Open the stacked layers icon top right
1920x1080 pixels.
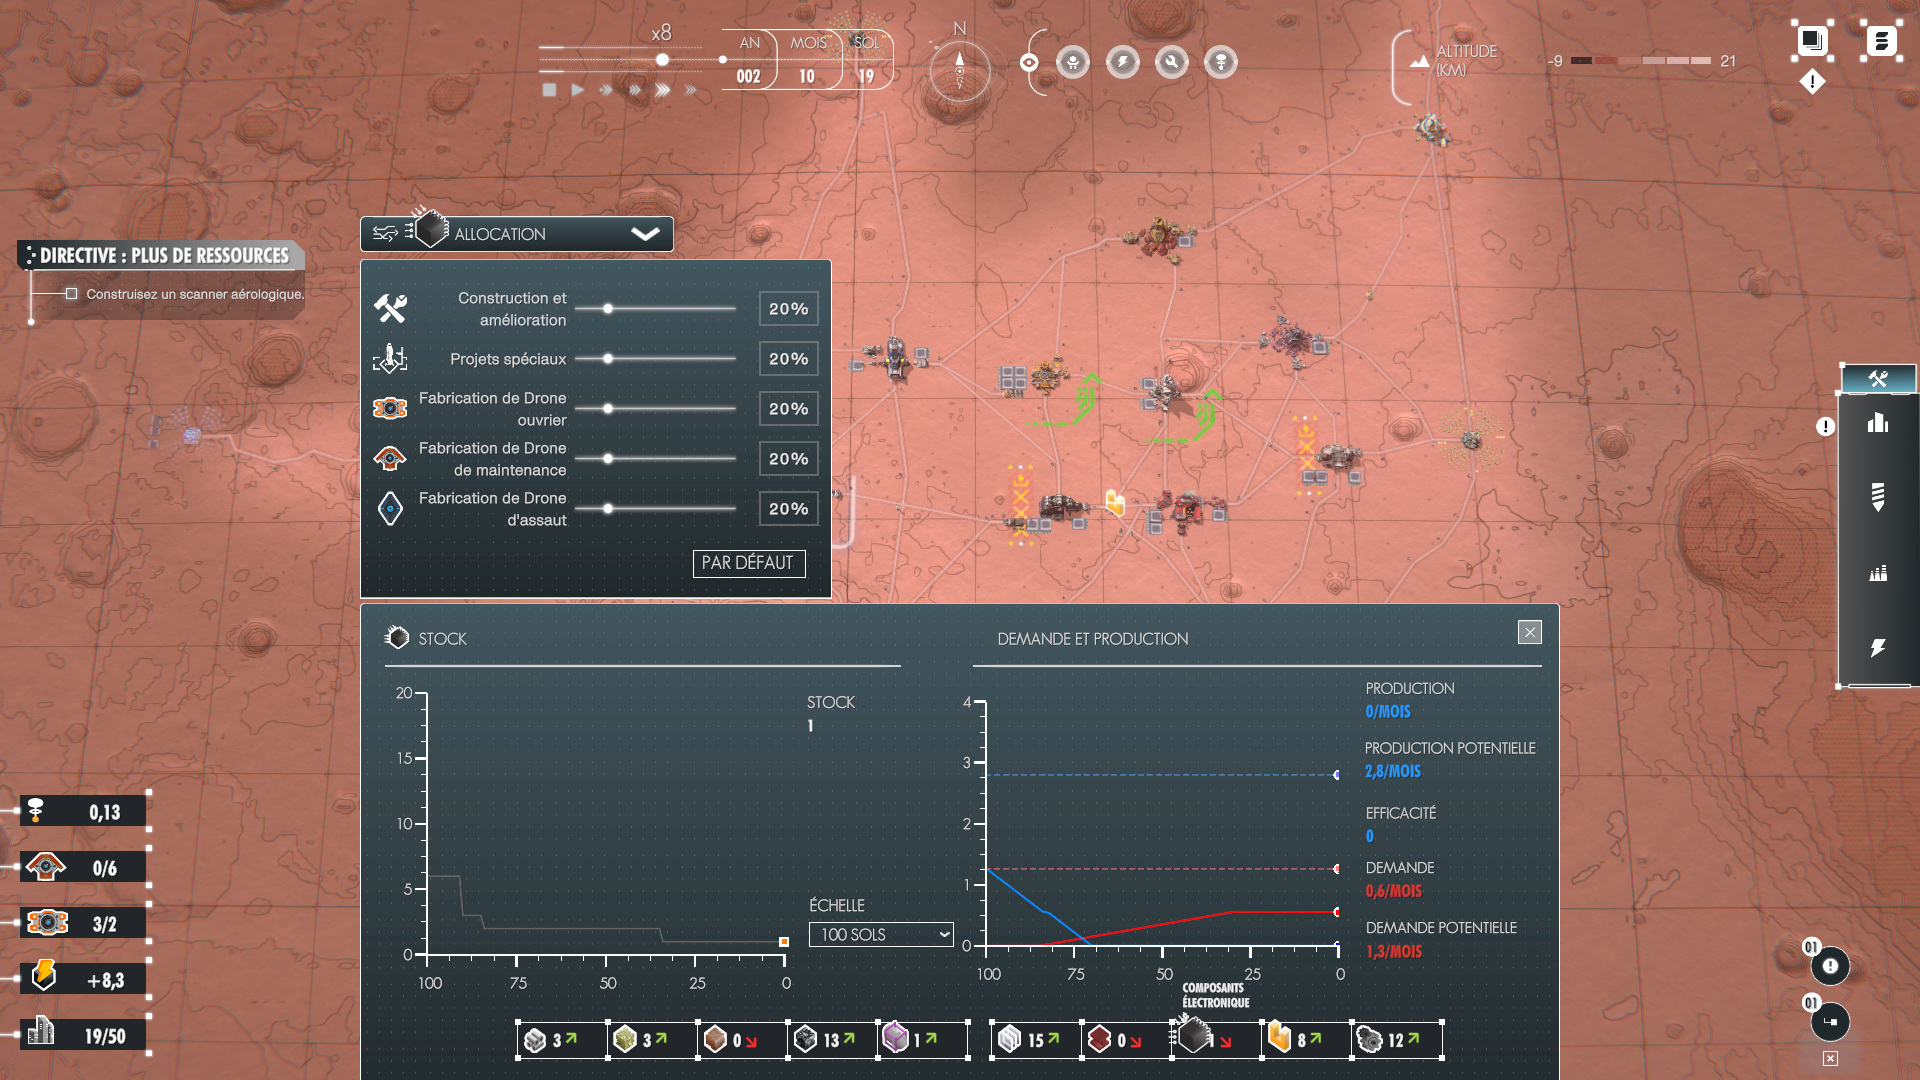coord(1811,41)
